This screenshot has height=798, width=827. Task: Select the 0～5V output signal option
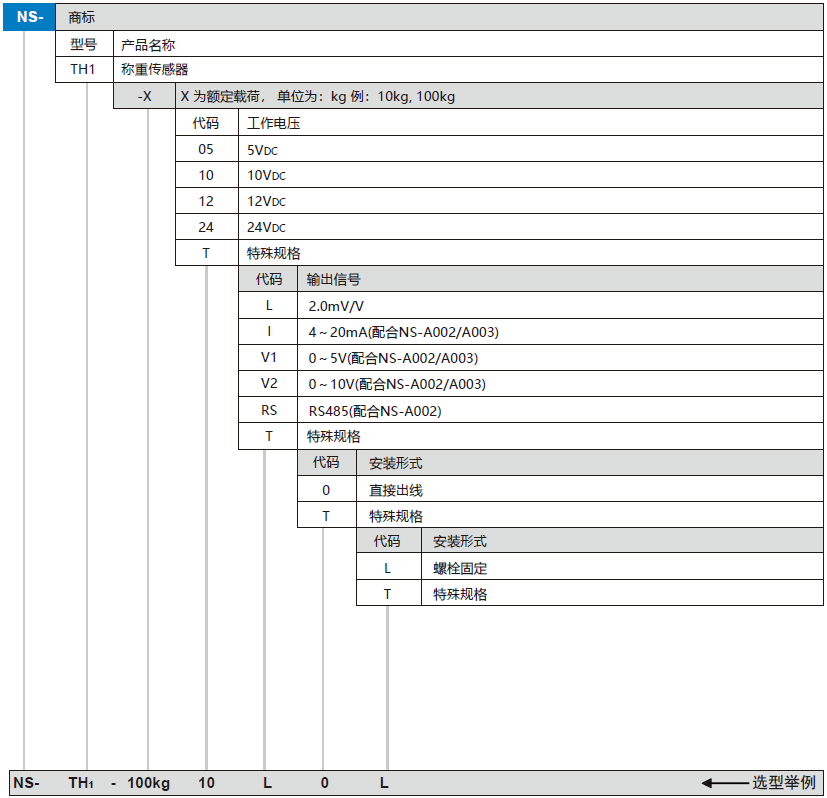click(x=392, y=358)
